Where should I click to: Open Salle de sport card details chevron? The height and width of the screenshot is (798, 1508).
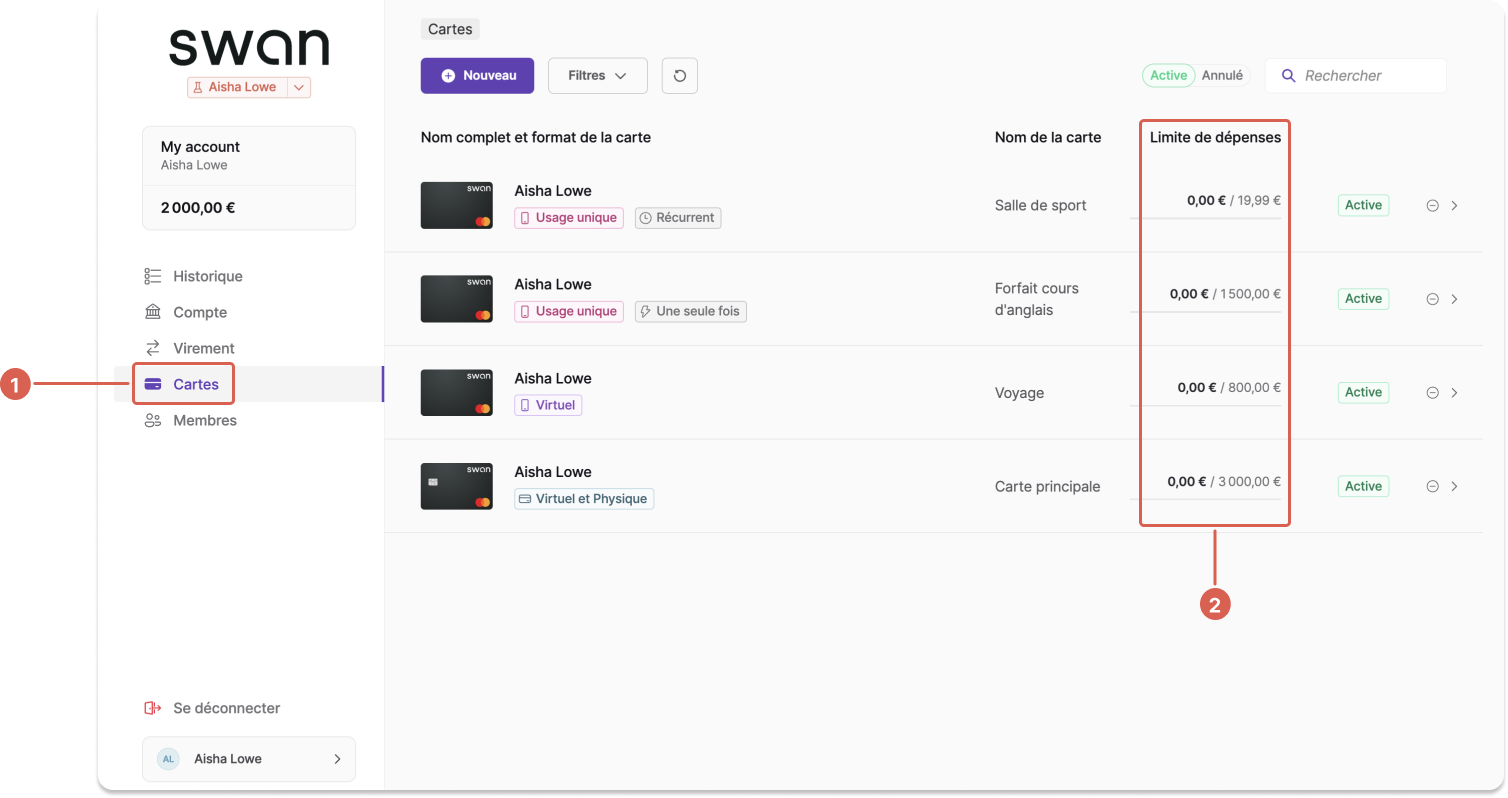click(1454, 205)
